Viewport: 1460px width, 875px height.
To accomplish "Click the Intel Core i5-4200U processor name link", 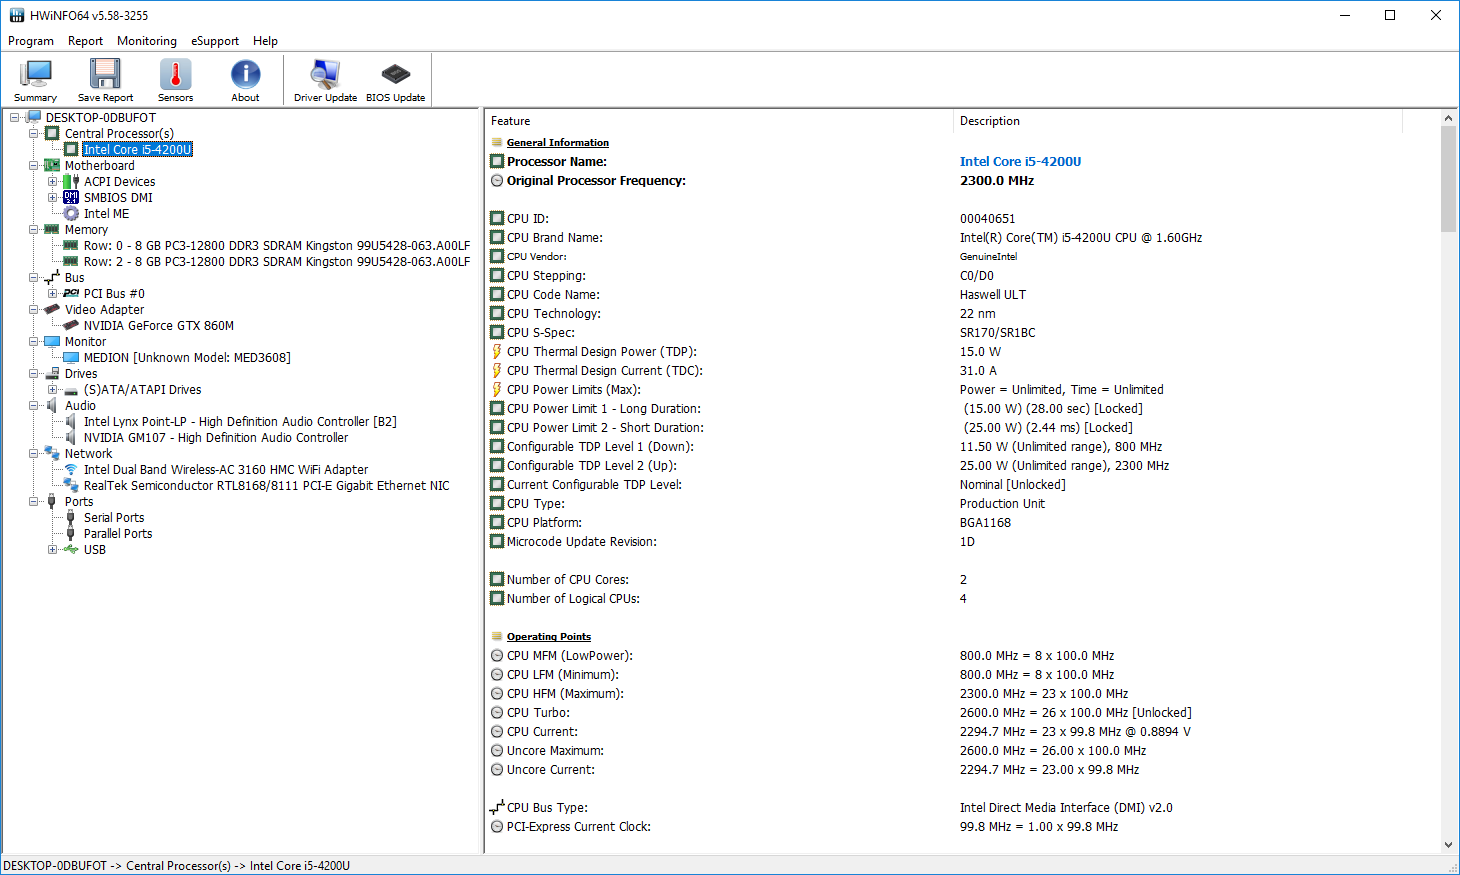I will pyautogui.click(x=1020, y=161).
